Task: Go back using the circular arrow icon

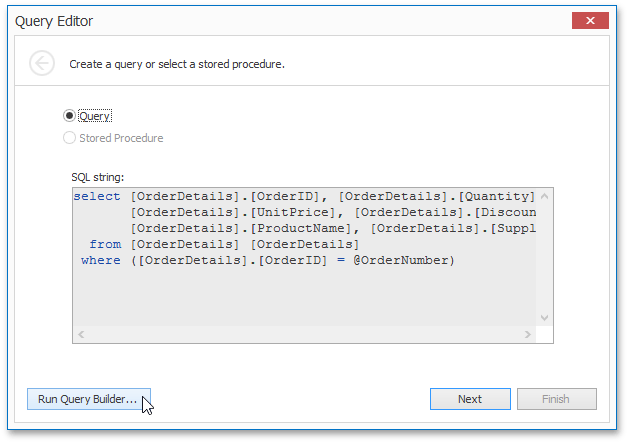Action: (x=42, y=63)
